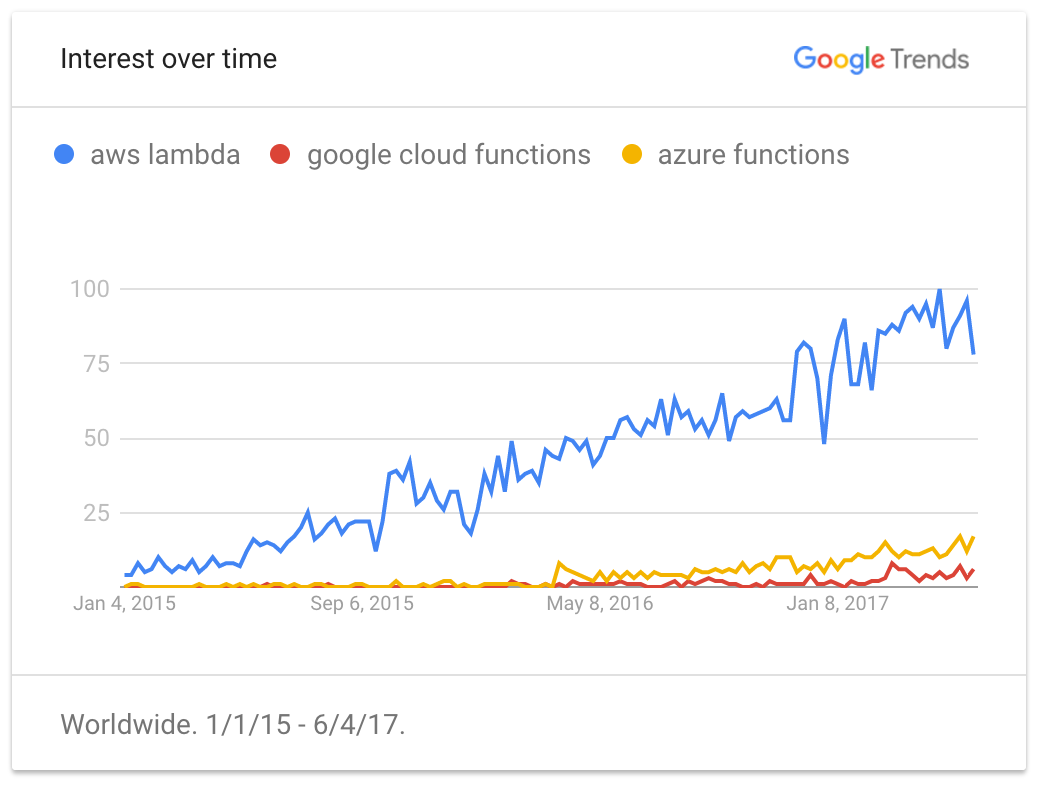Click the Google Trends logo
Image resolution: width=1040 pixels, height=796 pixels.
coord(881,59)
